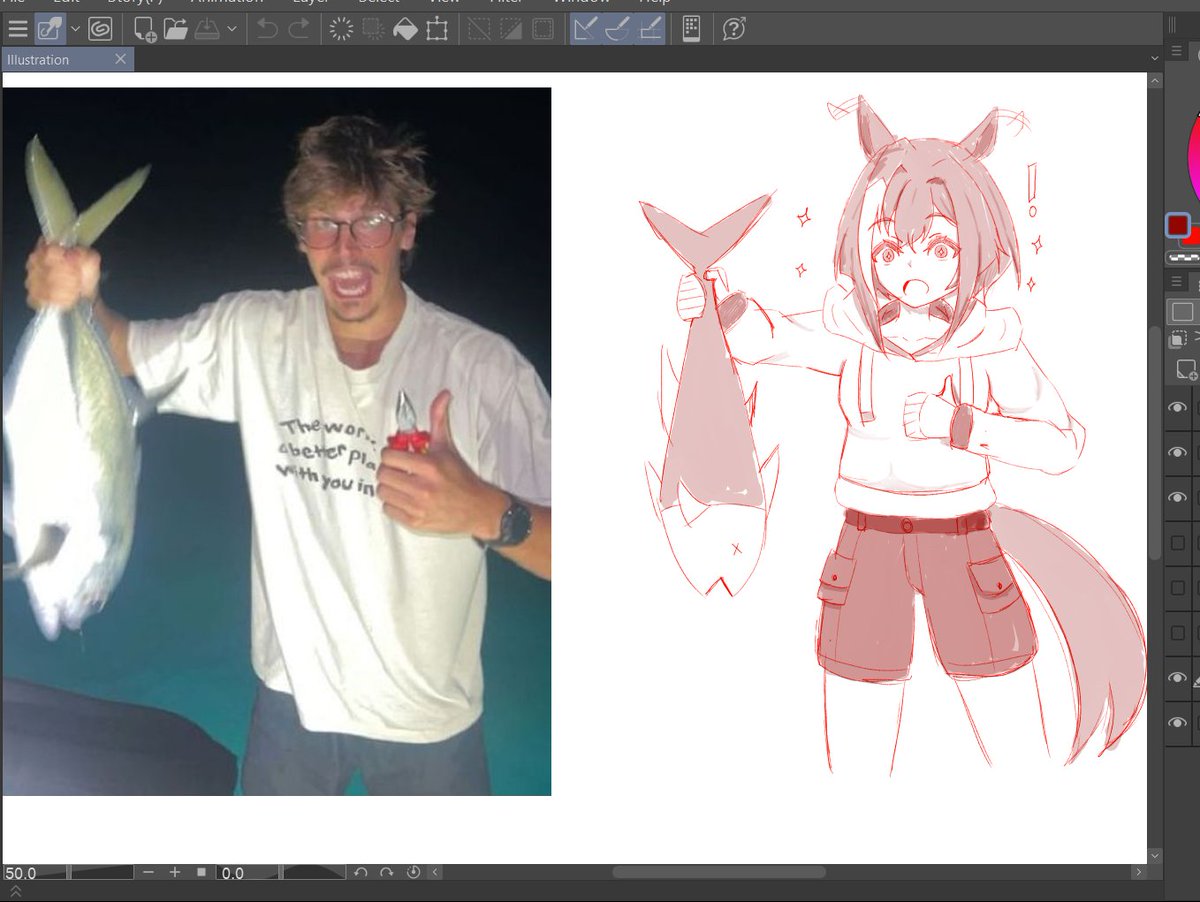This screenshot has height=902, width=1200.
Task: Toggle Snap to Ruler
Action: [x=586, y=29]
